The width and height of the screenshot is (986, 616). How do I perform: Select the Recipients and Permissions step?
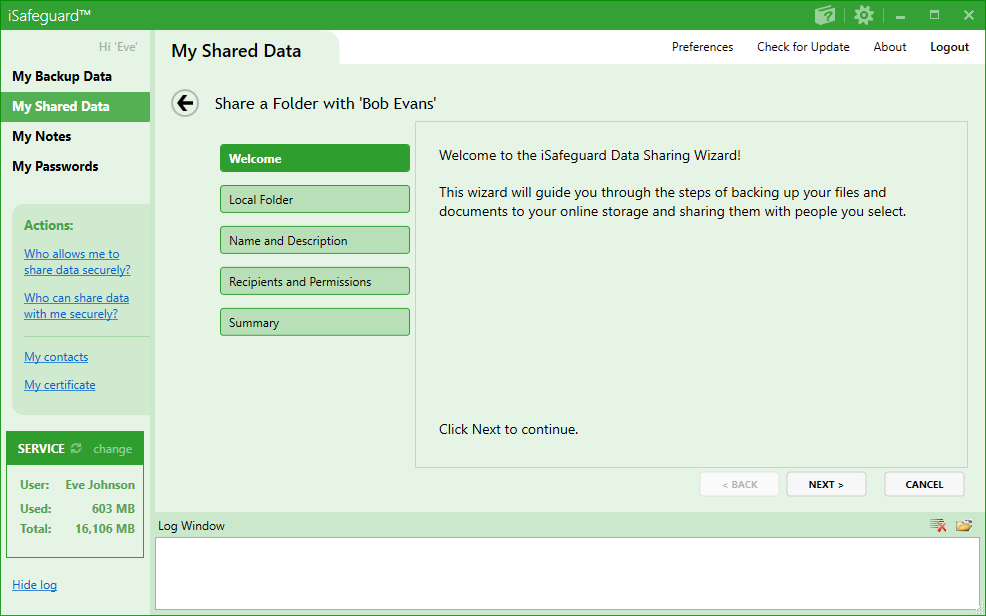pyautogui.click(x=314, y=281)
